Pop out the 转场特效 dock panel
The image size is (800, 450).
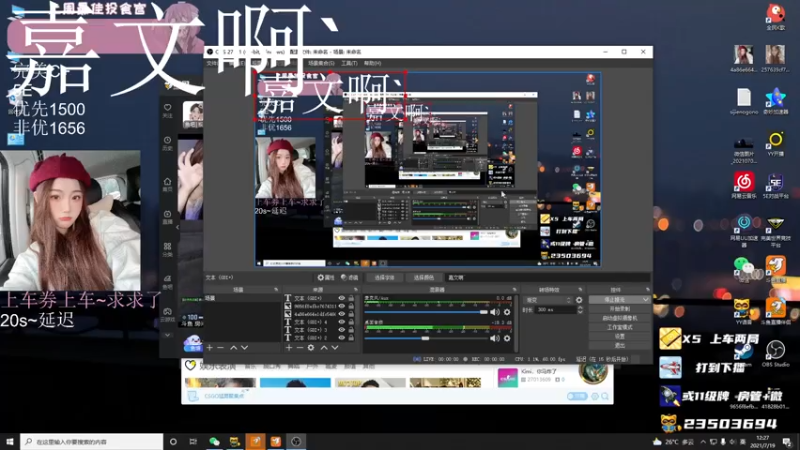pos(580,290)
